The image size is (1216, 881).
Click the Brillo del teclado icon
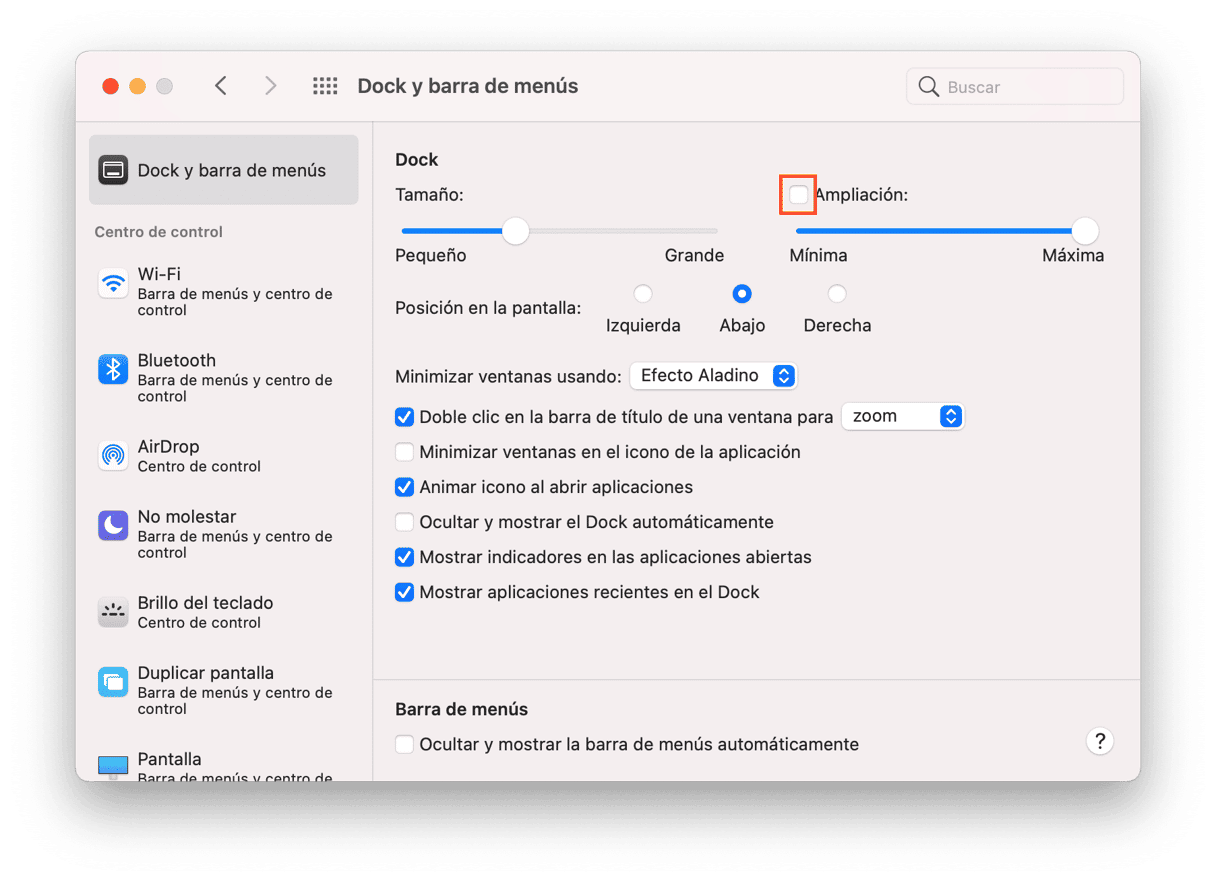113,611
